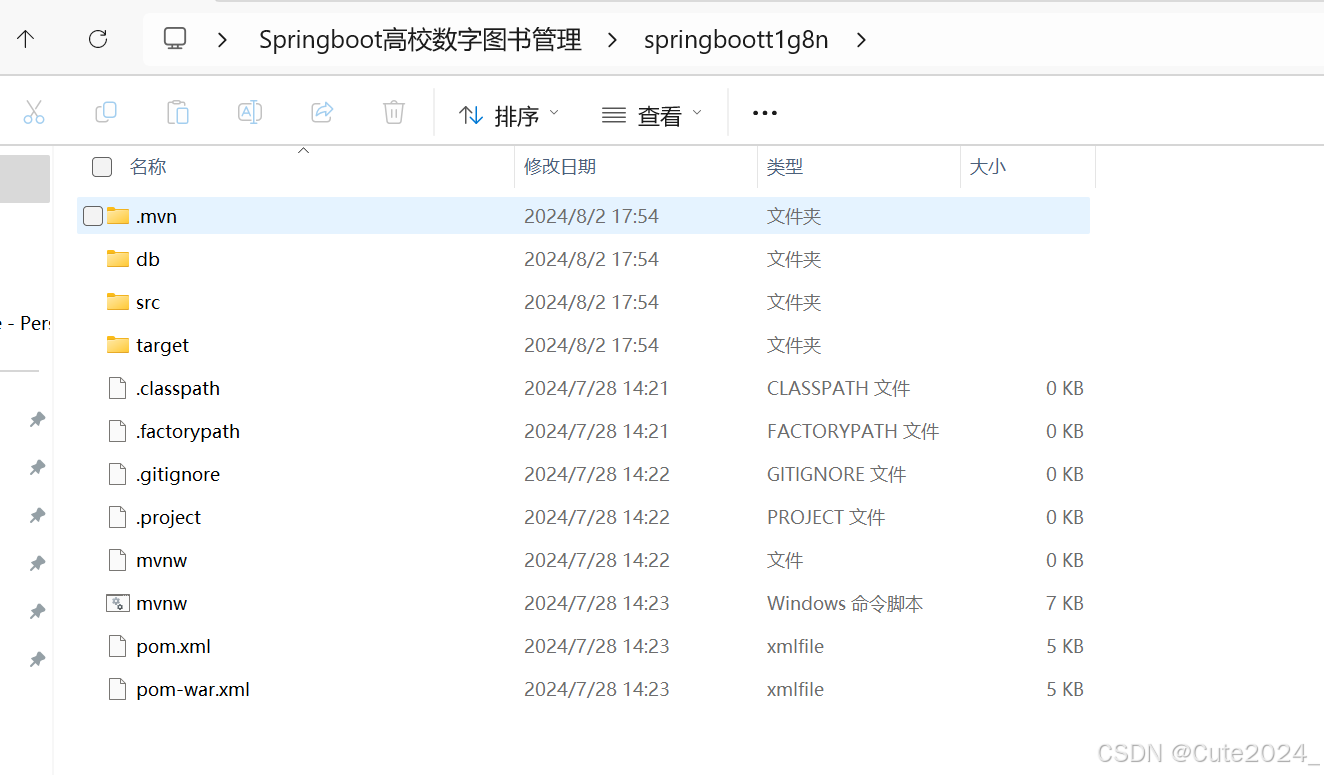Sort files by clicking the 修改日期 column header
1324x775 pixels.
(x=560, y=167)
